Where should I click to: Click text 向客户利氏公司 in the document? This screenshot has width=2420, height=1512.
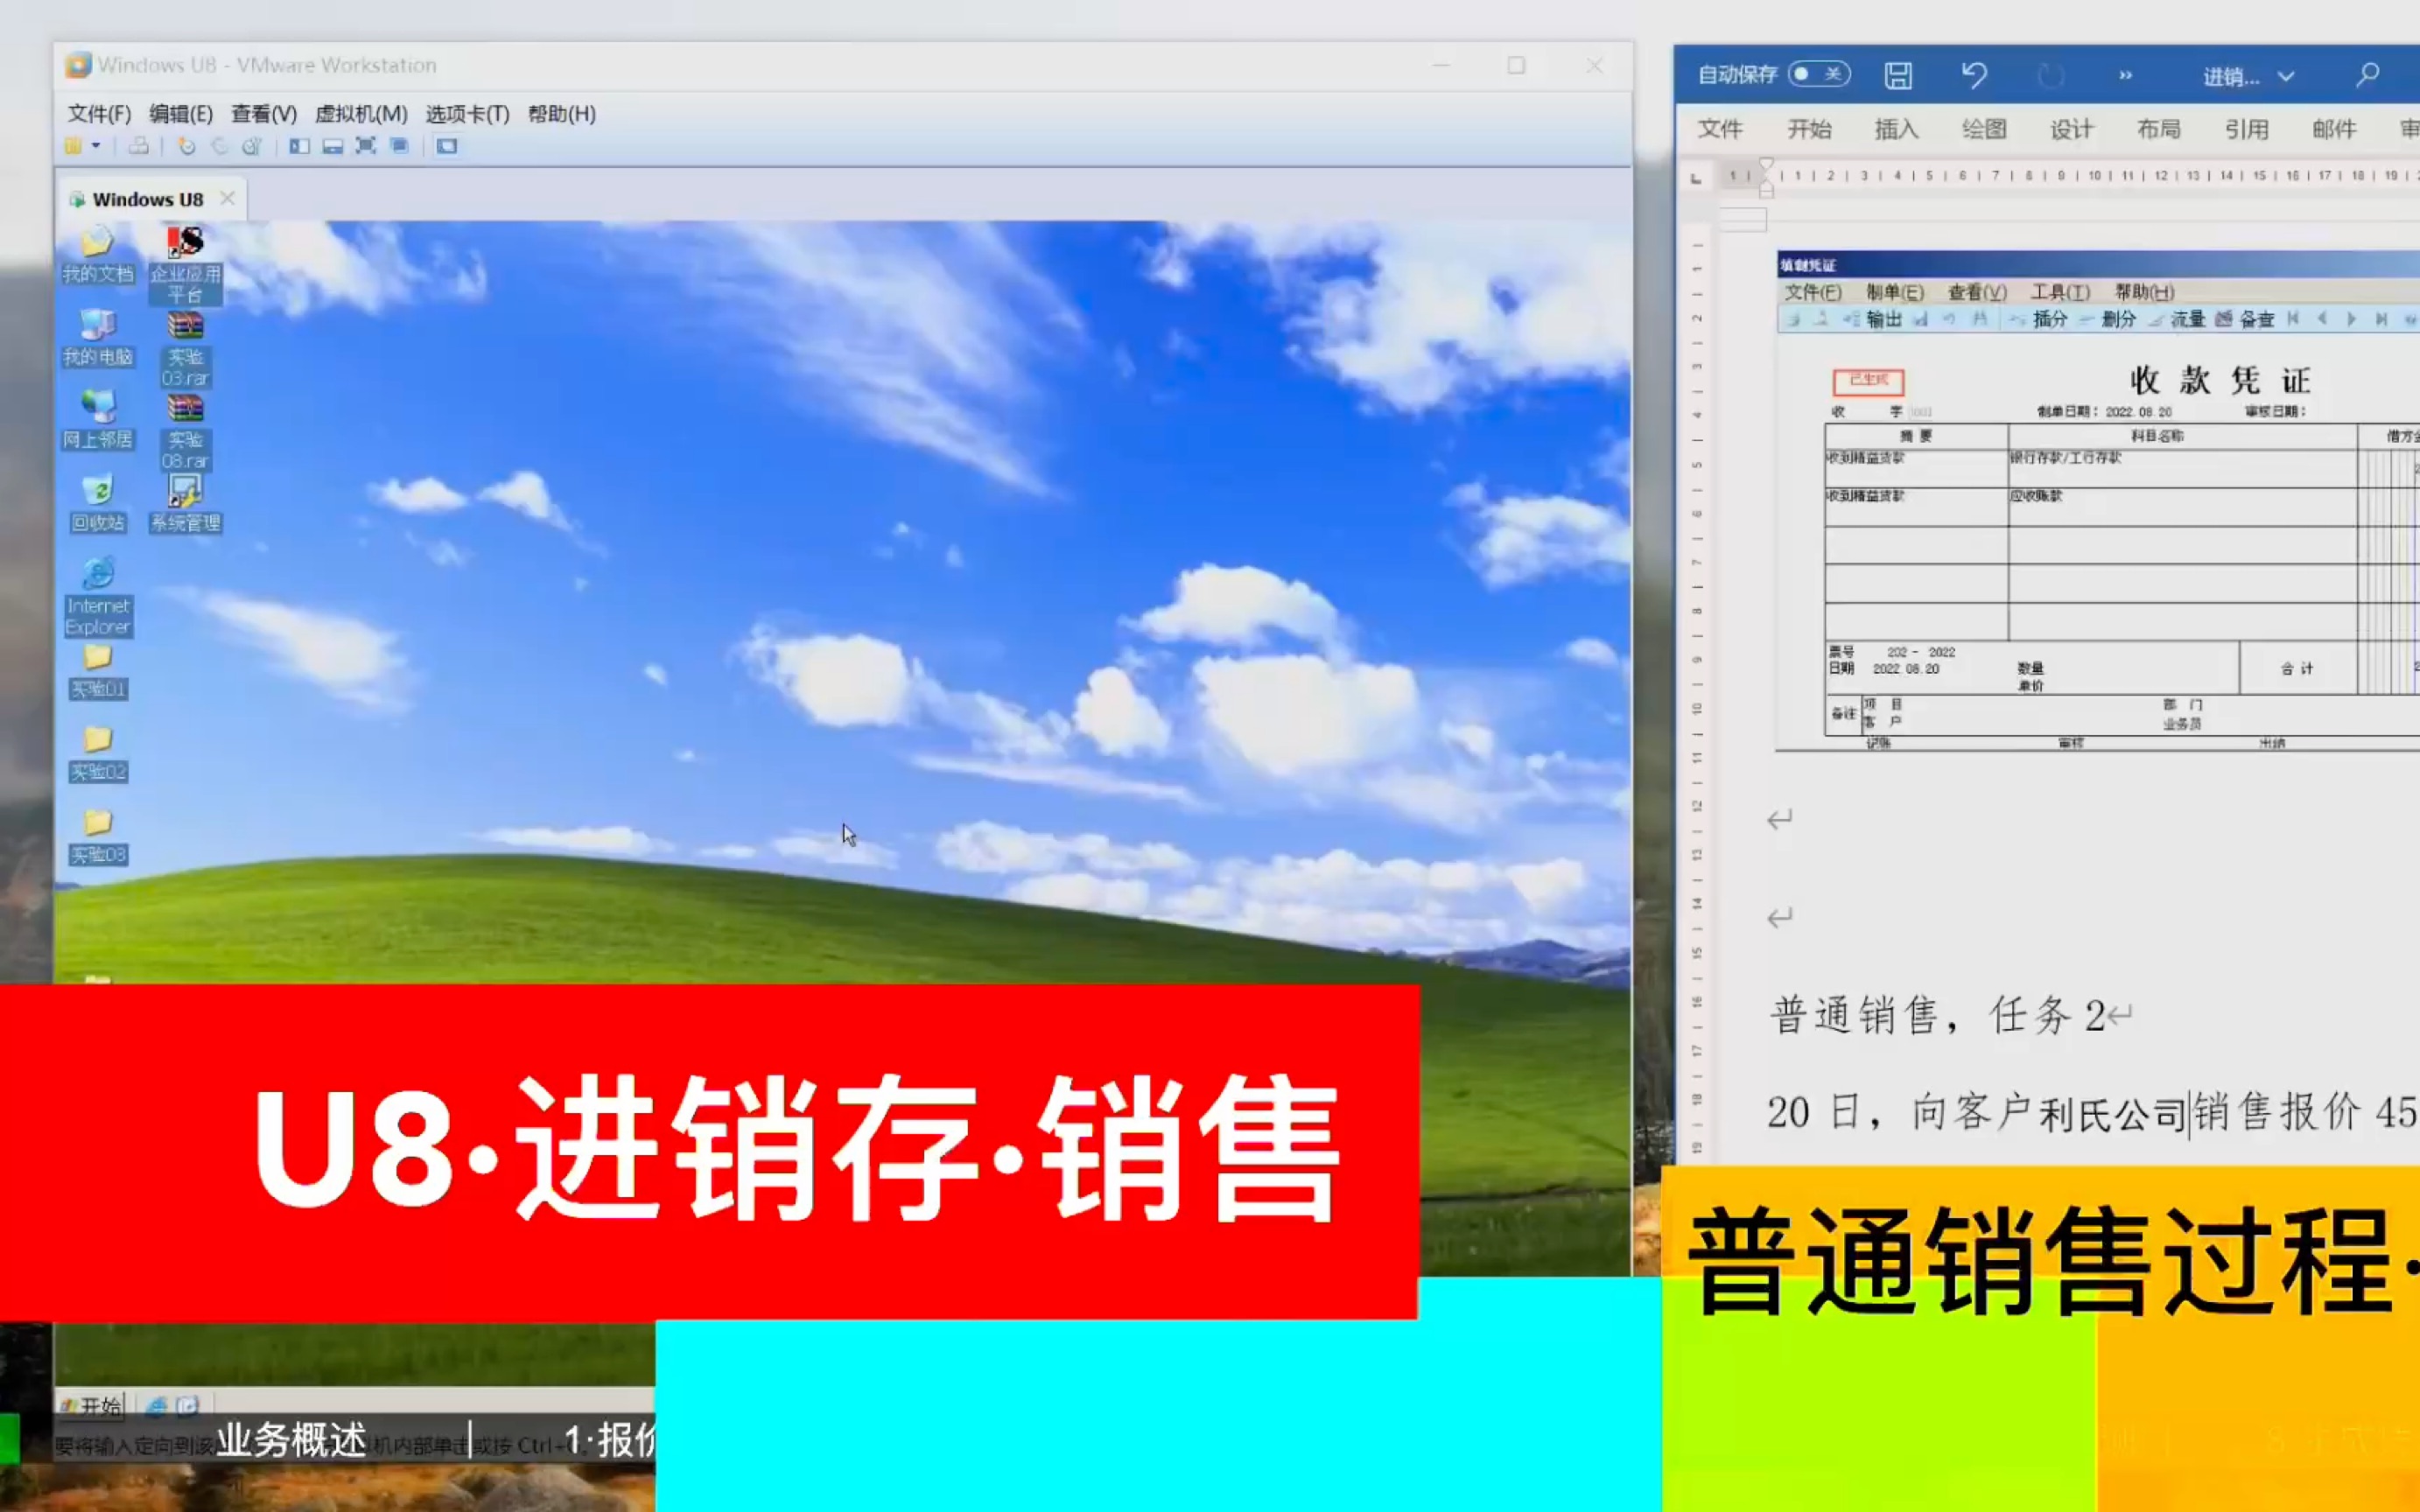pos(2048,1112)
